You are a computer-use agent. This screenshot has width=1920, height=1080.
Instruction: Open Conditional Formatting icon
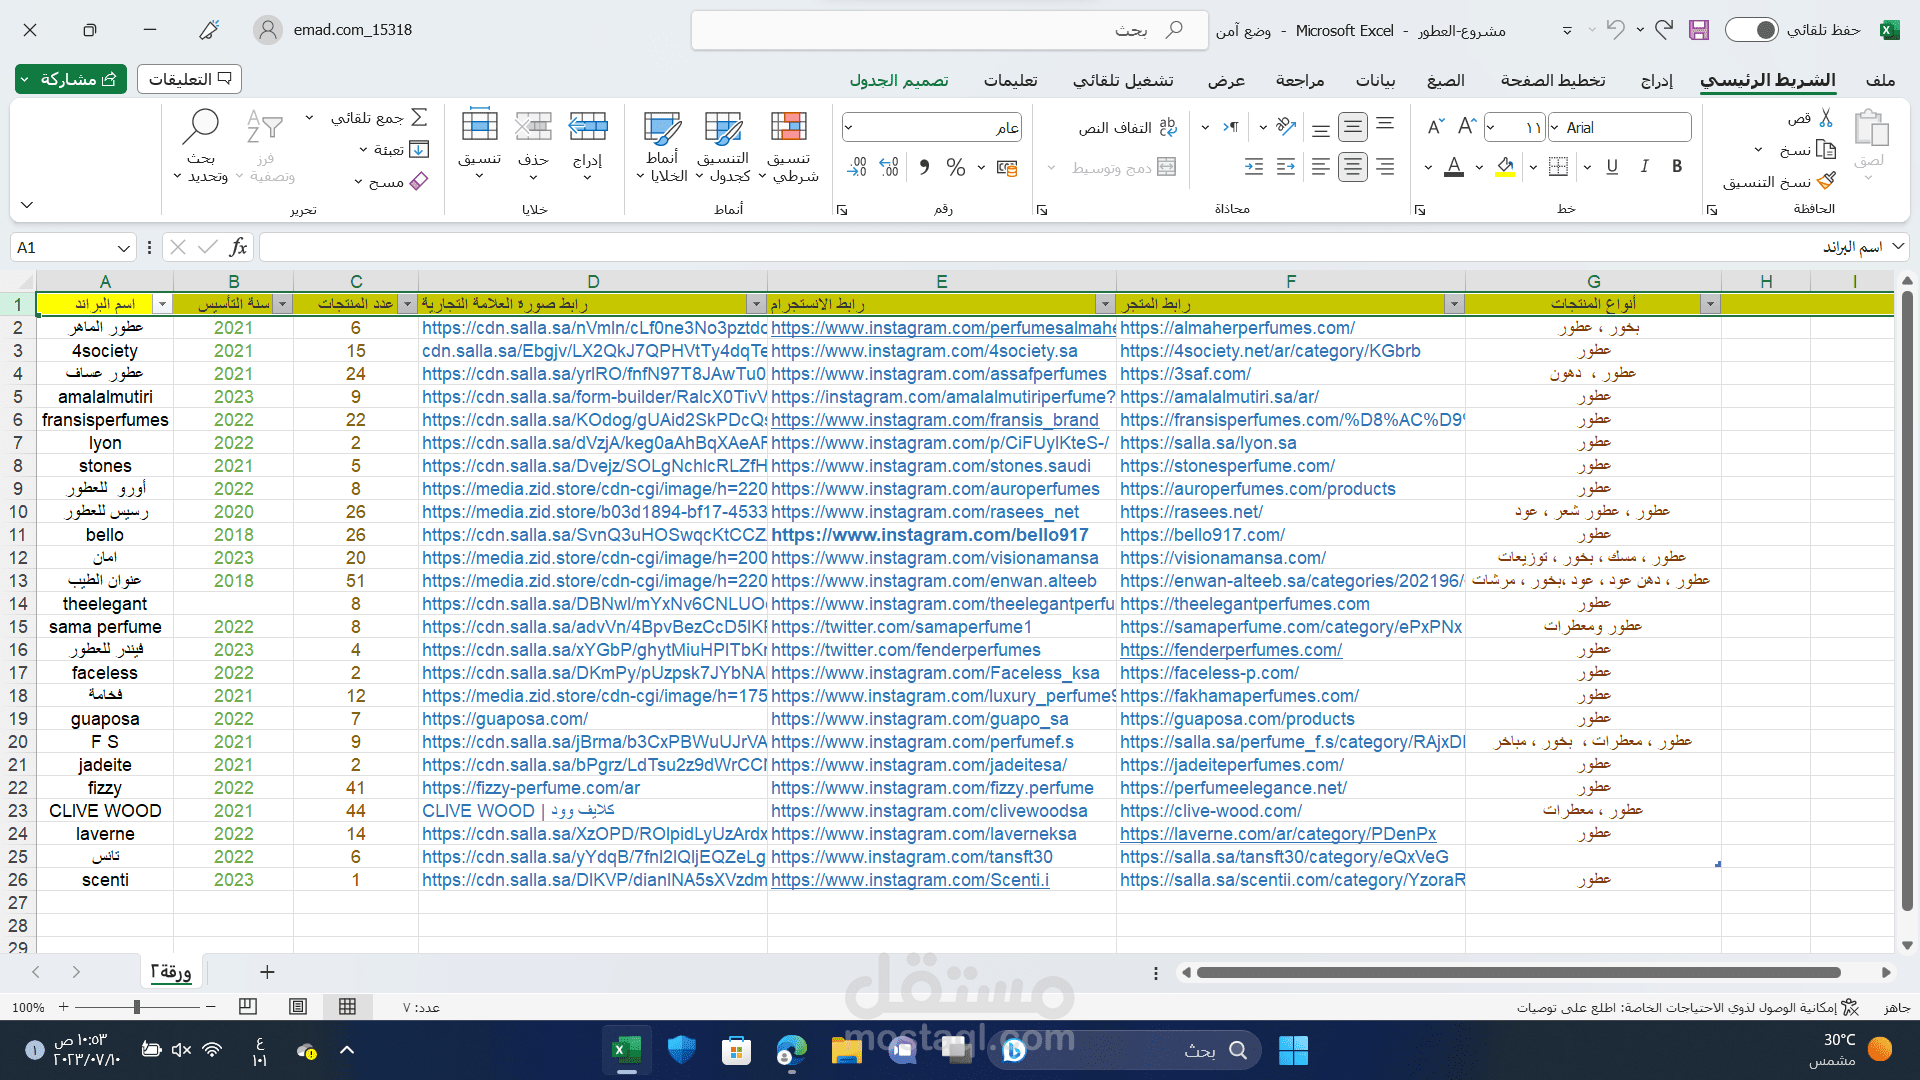point(788,128)
